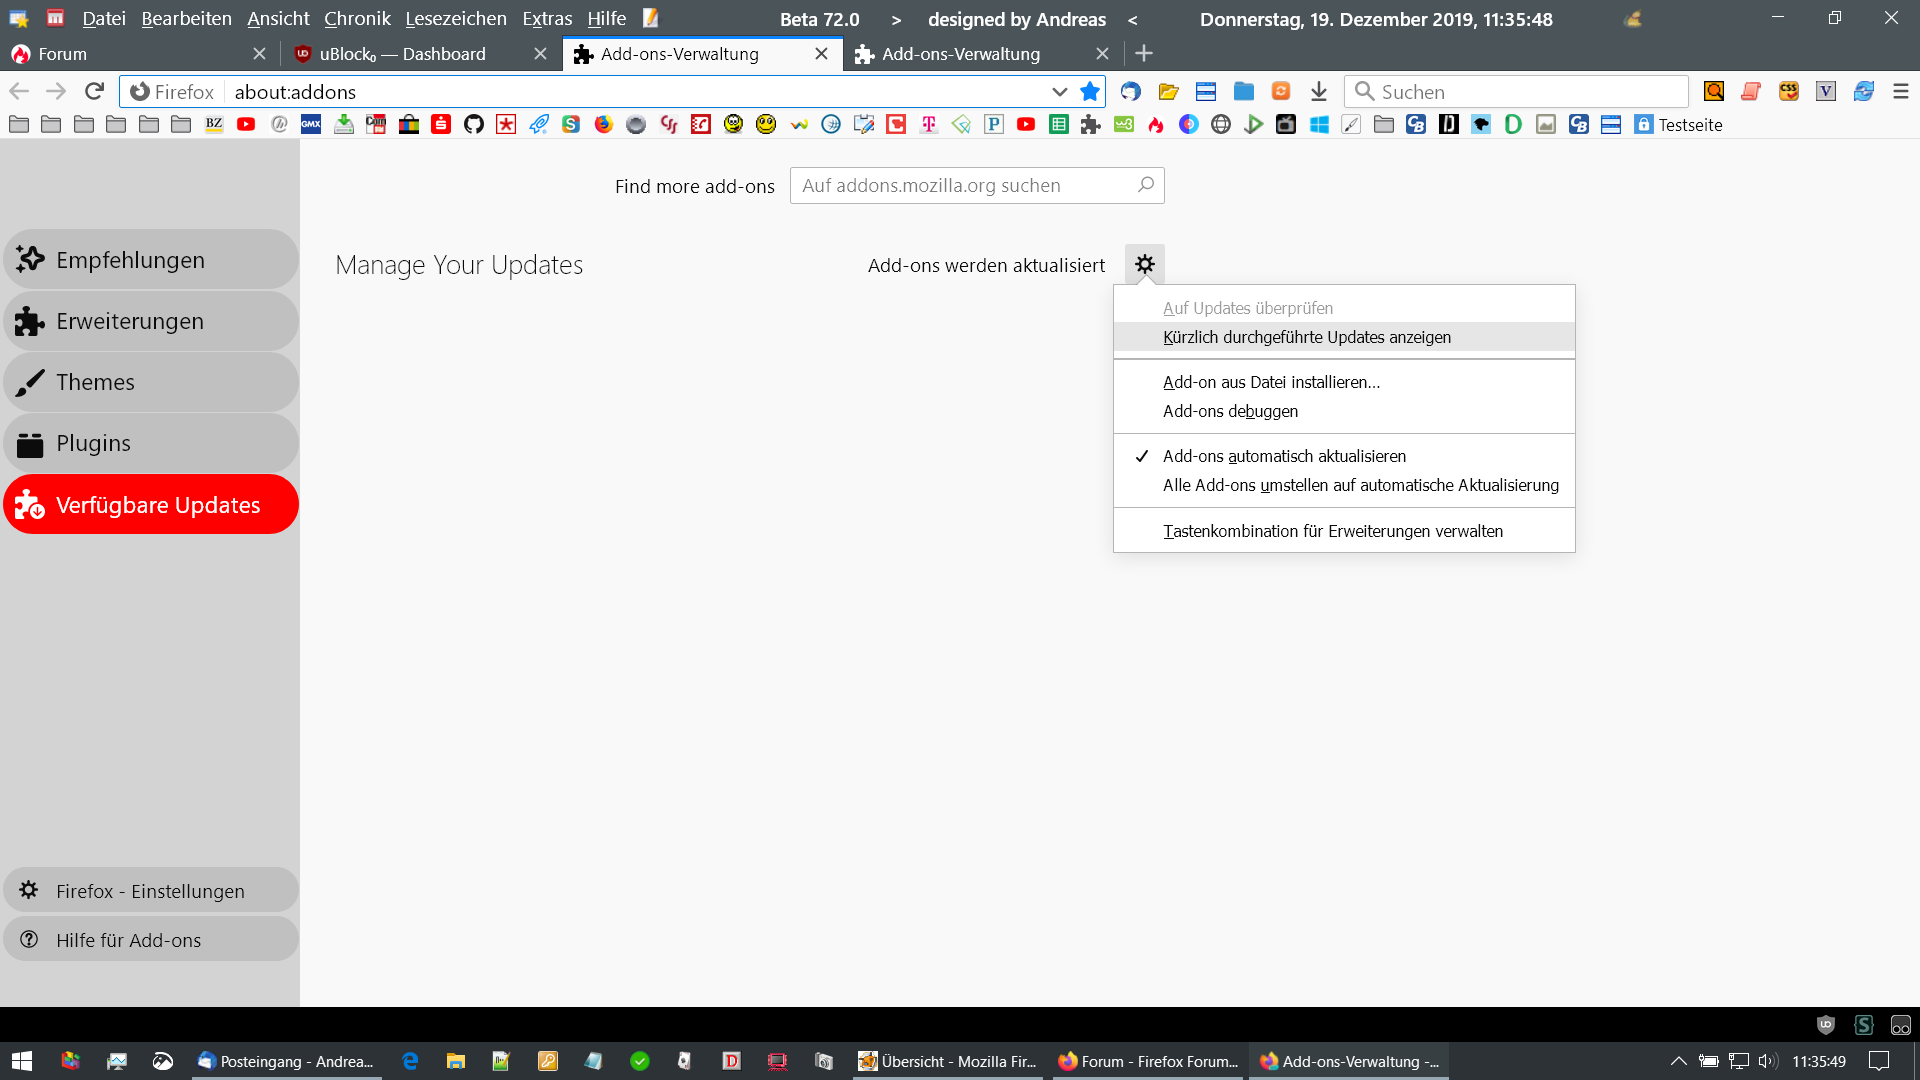This screenshot has width=1920, height=1080.
Task: Open Firefox - Einstellungen in sidebar
Action: pos(150,891)
